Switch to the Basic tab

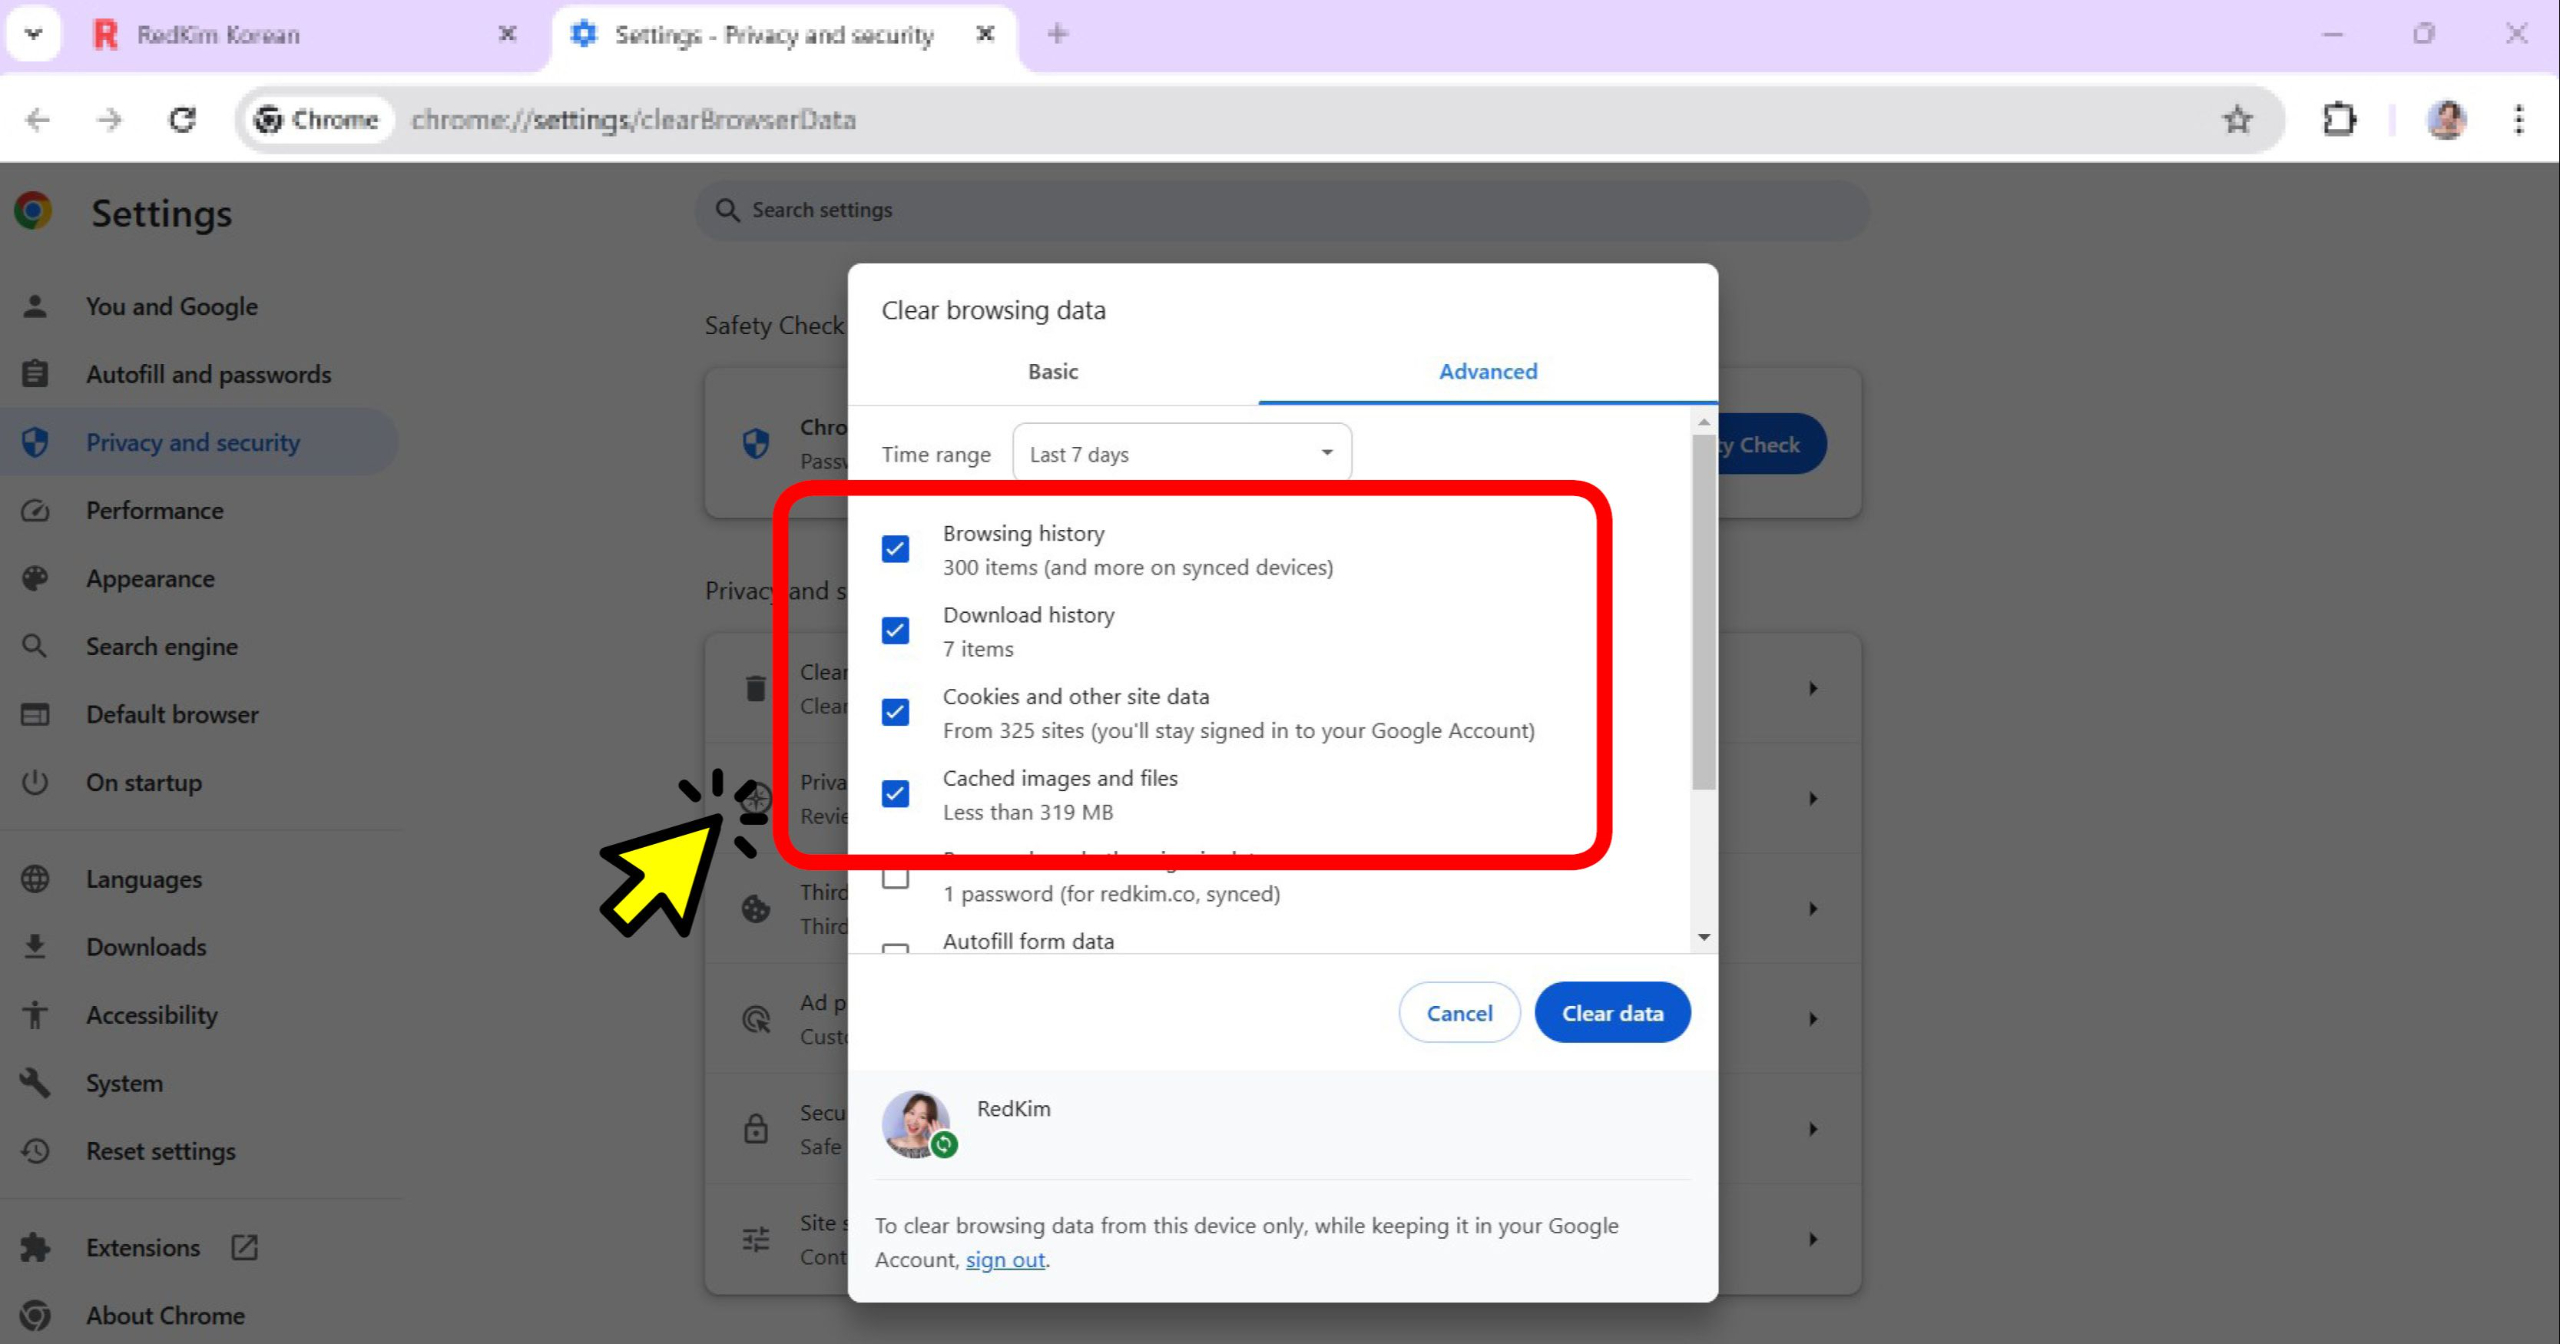(1052, 371)
